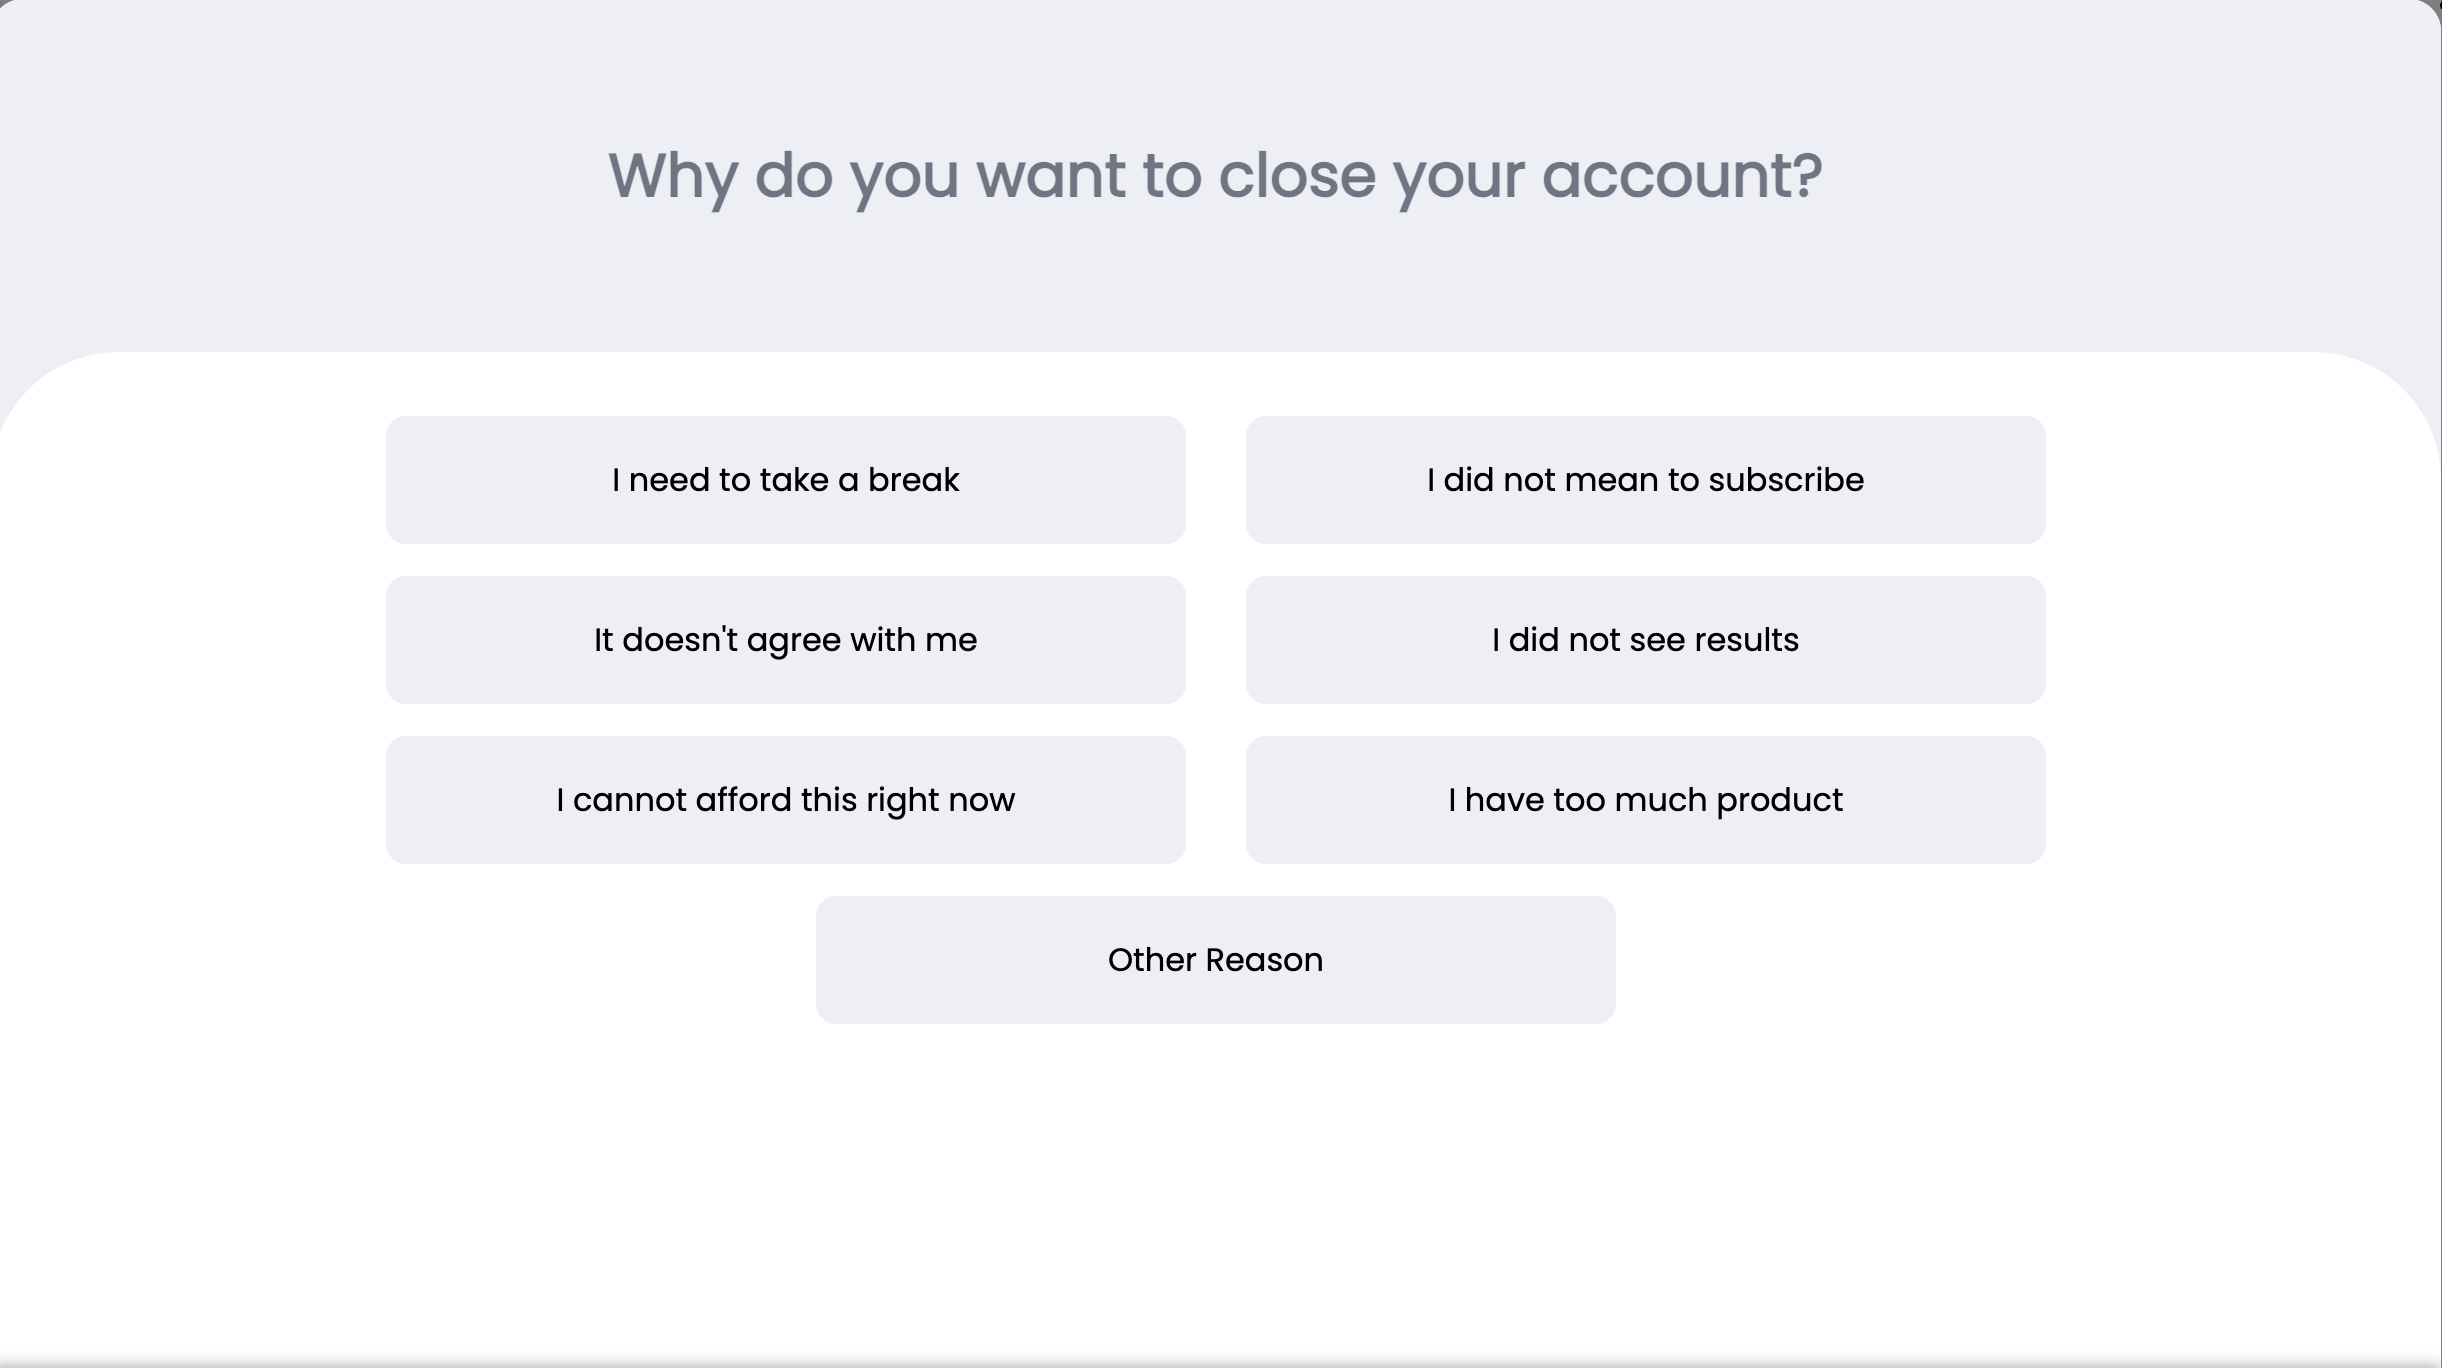Select "I need to take a break"
This screenshot has width=2442, height=1368.
[x=785, y=480]
